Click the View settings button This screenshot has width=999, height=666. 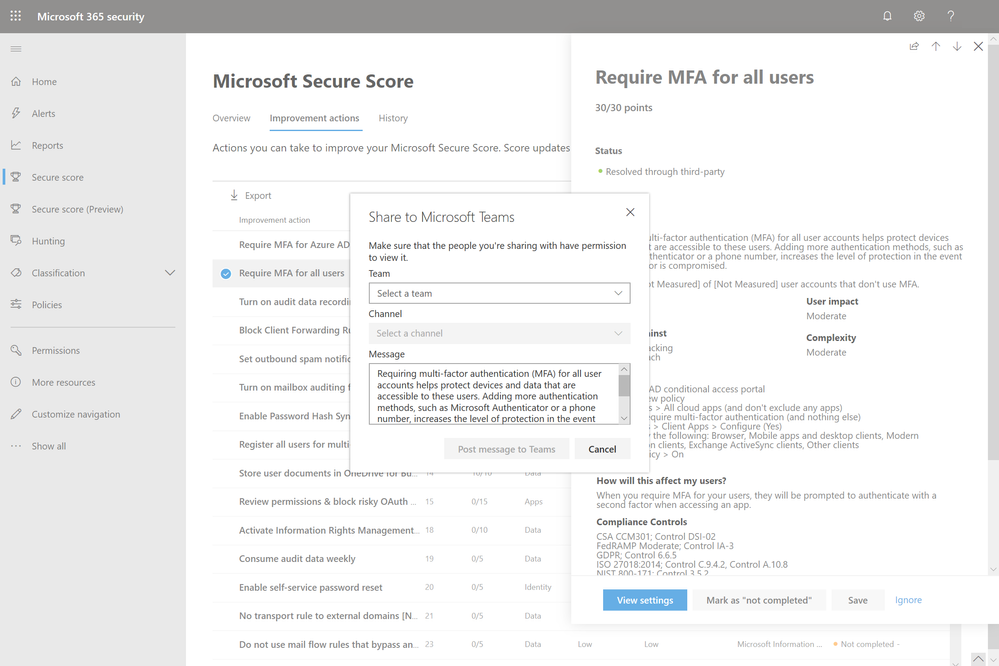645,600
